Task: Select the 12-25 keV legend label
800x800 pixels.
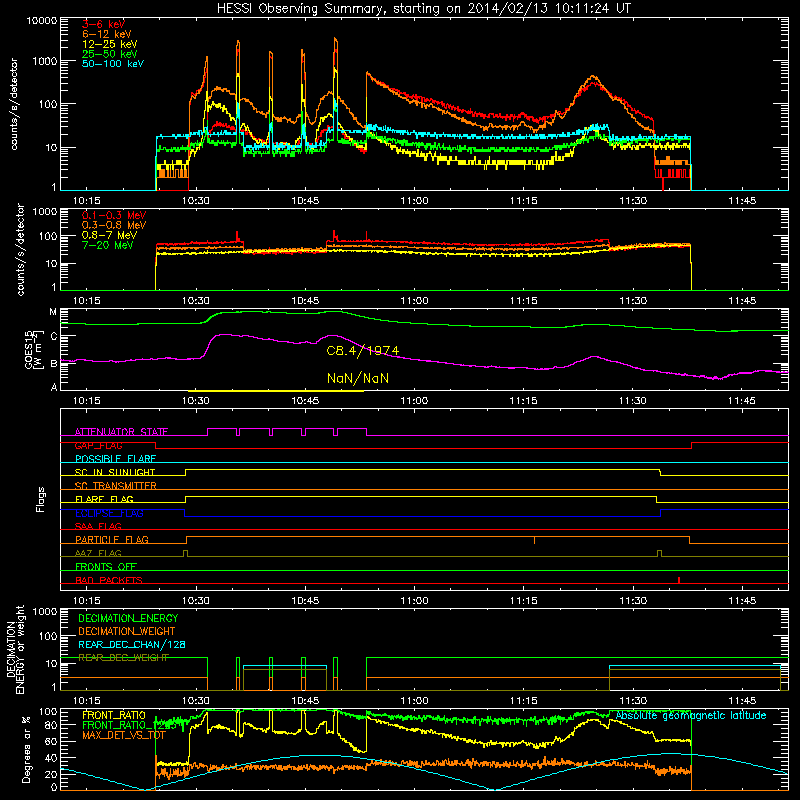Action: coord(110,44)
